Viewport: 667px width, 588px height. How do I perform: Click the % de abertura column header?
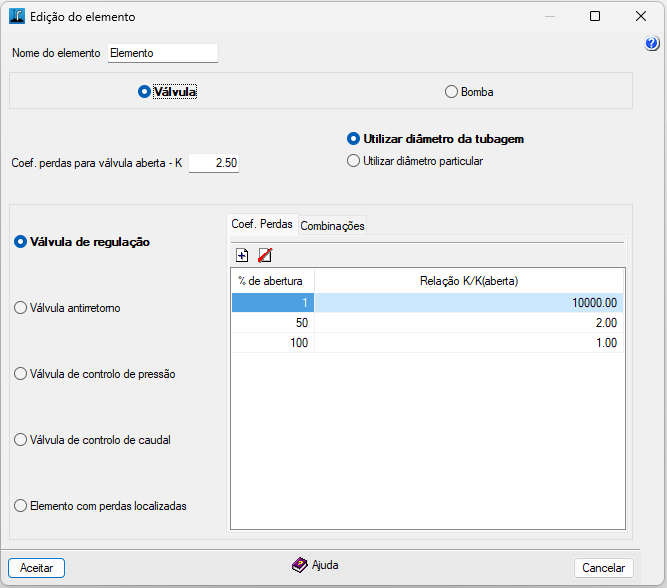[273, 281]
